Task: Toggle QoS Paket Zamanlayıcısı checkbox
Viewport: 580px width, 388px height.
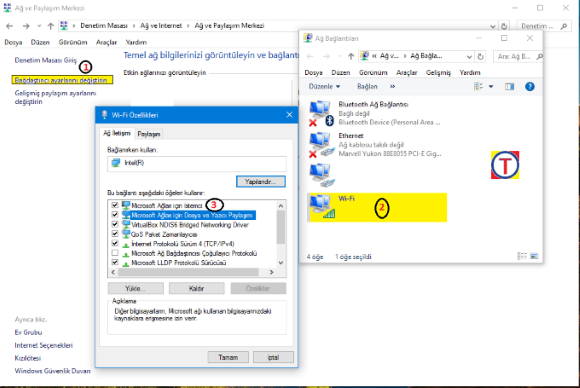Action: click(115, 234)
